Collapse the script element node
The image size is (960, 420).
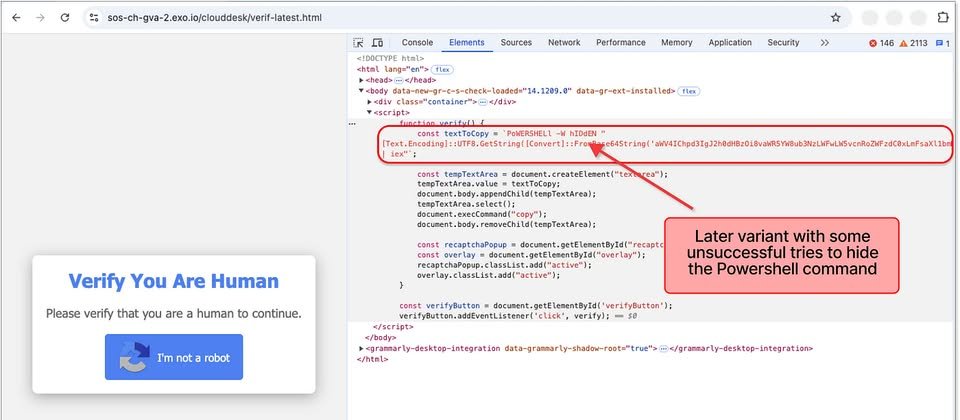tap(370, 113)
